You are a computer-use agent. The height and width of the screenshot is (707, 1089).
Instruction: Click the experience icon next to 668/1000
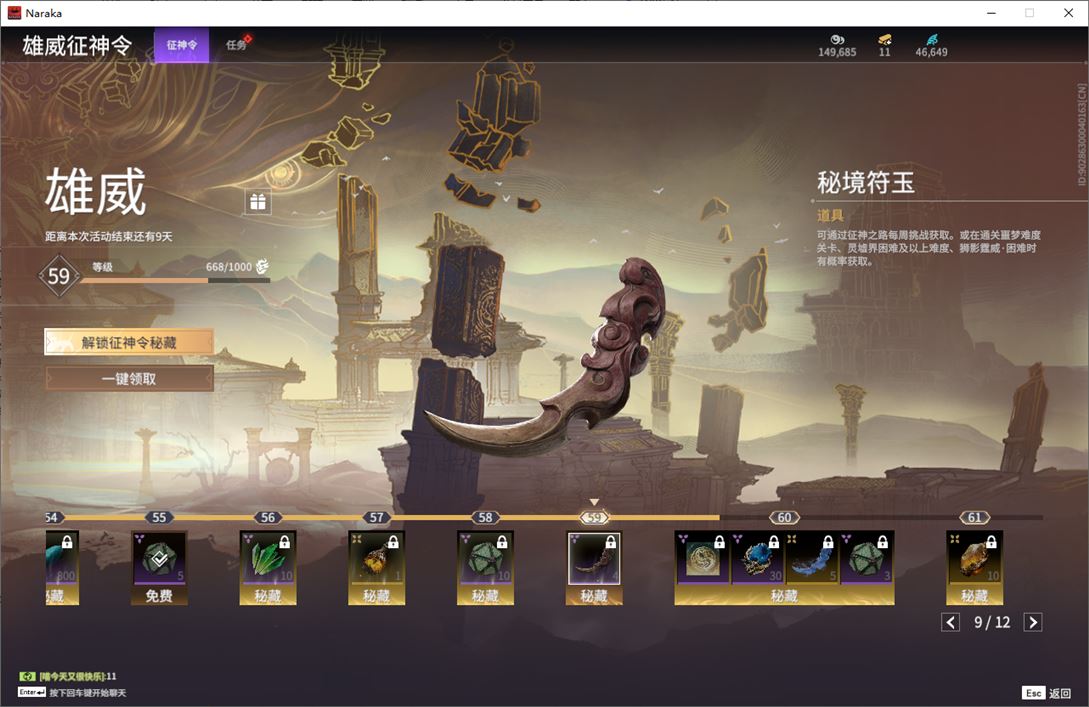pos(262,267)
